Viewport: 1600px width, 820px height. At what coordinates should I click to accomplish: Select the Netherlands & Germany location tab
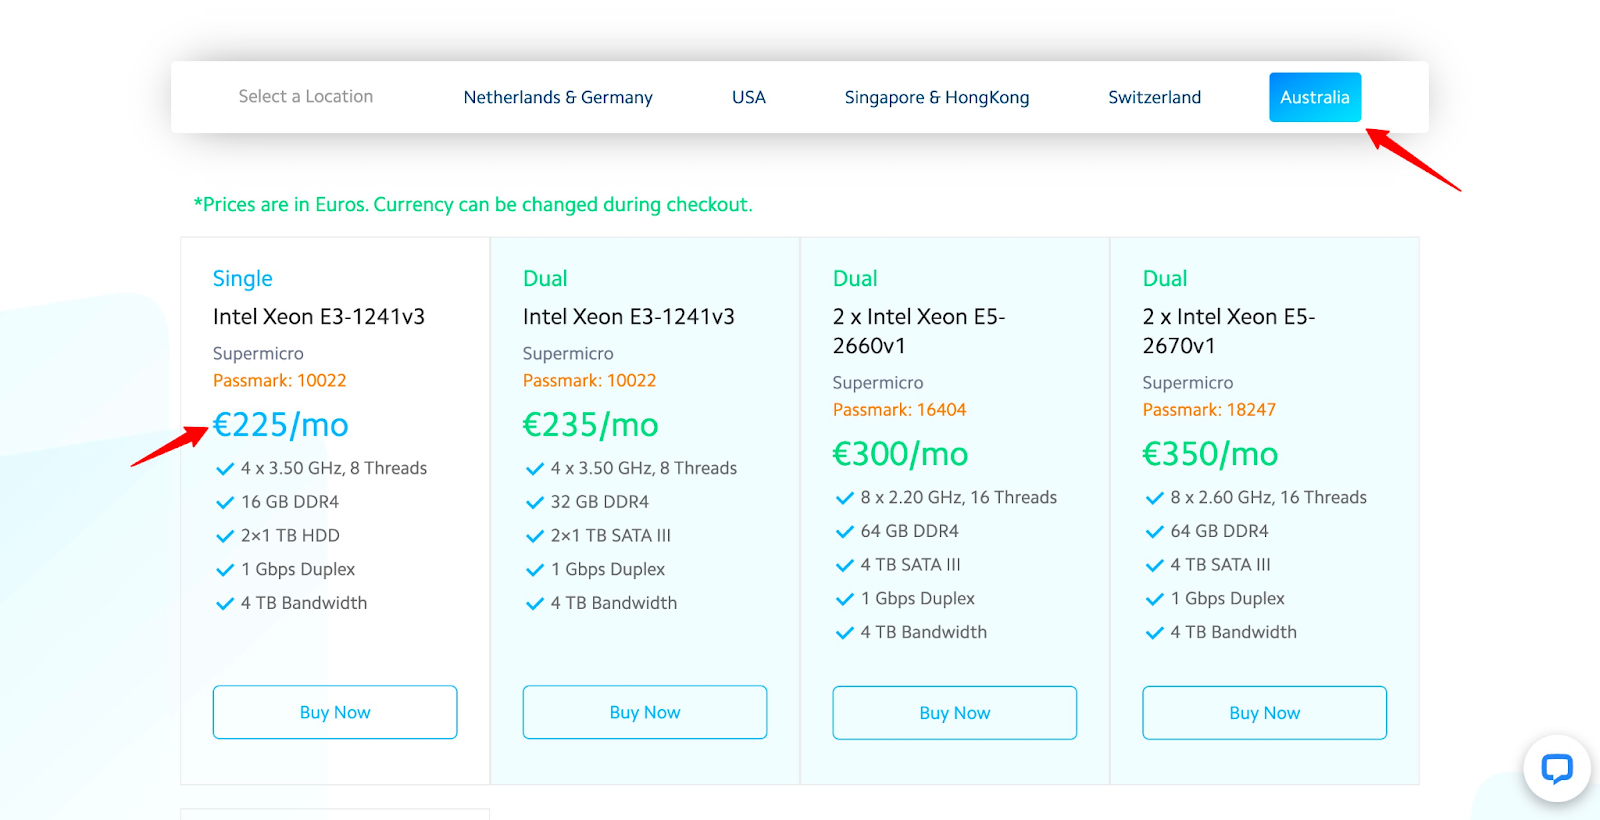558,97
